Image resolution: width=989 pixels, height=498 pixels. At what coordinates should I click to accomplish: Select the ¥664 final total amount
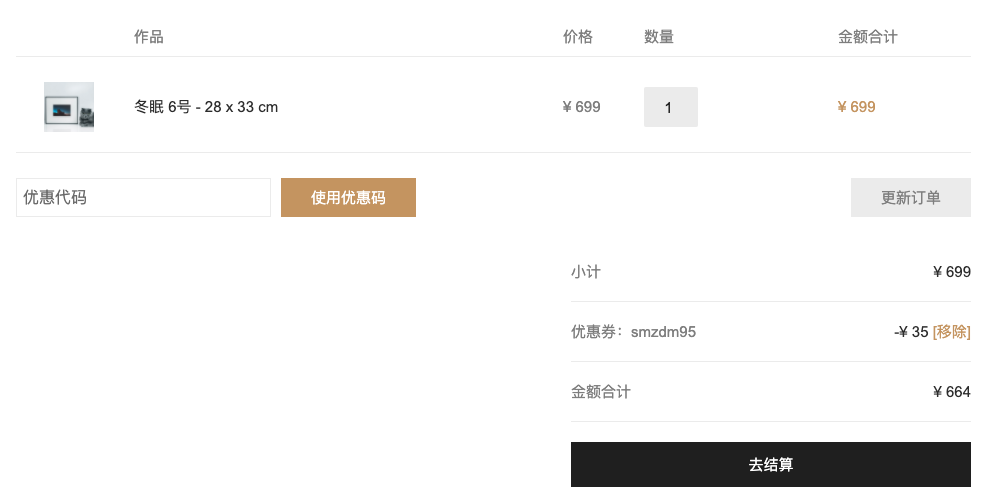click(952, 391)
